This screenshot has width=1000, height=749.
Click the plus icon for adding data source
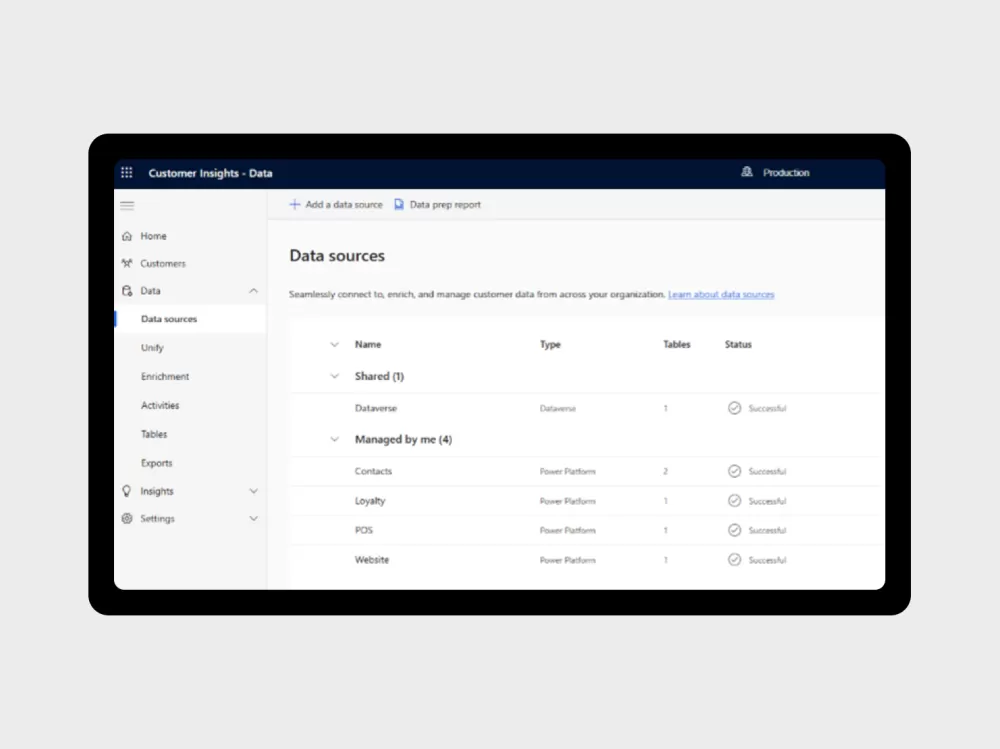click(295, 205)
